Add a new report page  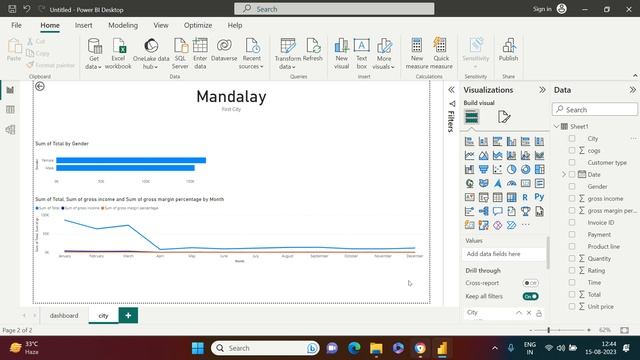(x=128, y=316)
